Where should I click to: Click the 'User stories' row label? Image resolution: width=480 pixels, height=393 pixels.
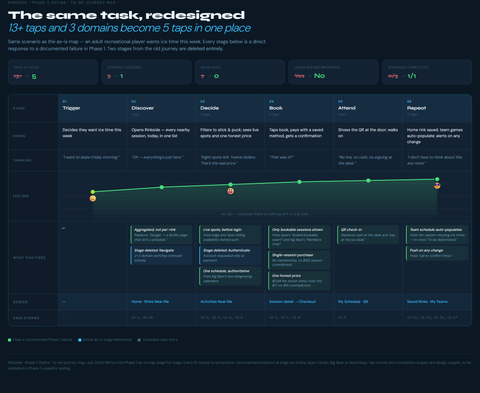[26, 318]
